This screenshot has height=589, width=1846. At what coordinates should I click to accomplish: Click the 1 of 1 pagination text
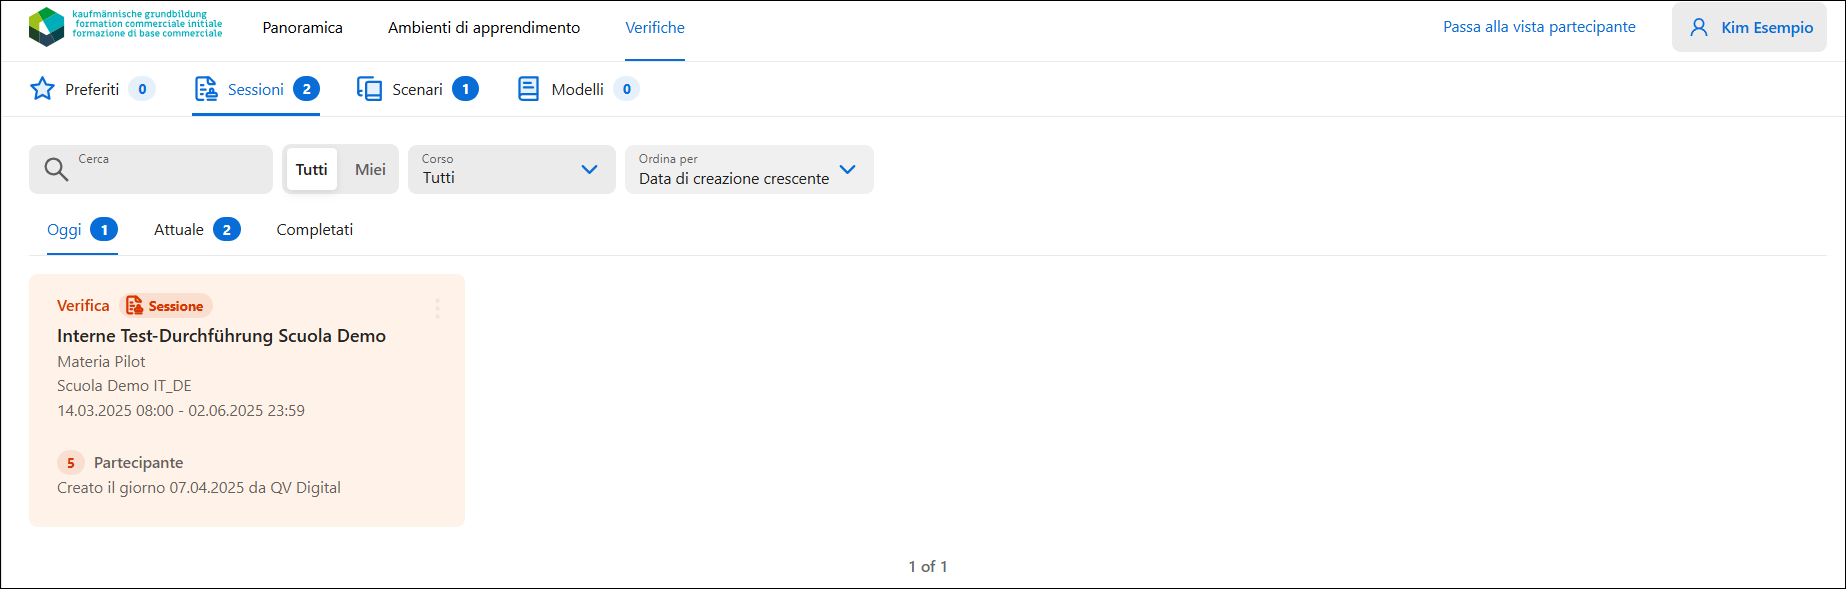click(928, 566)
